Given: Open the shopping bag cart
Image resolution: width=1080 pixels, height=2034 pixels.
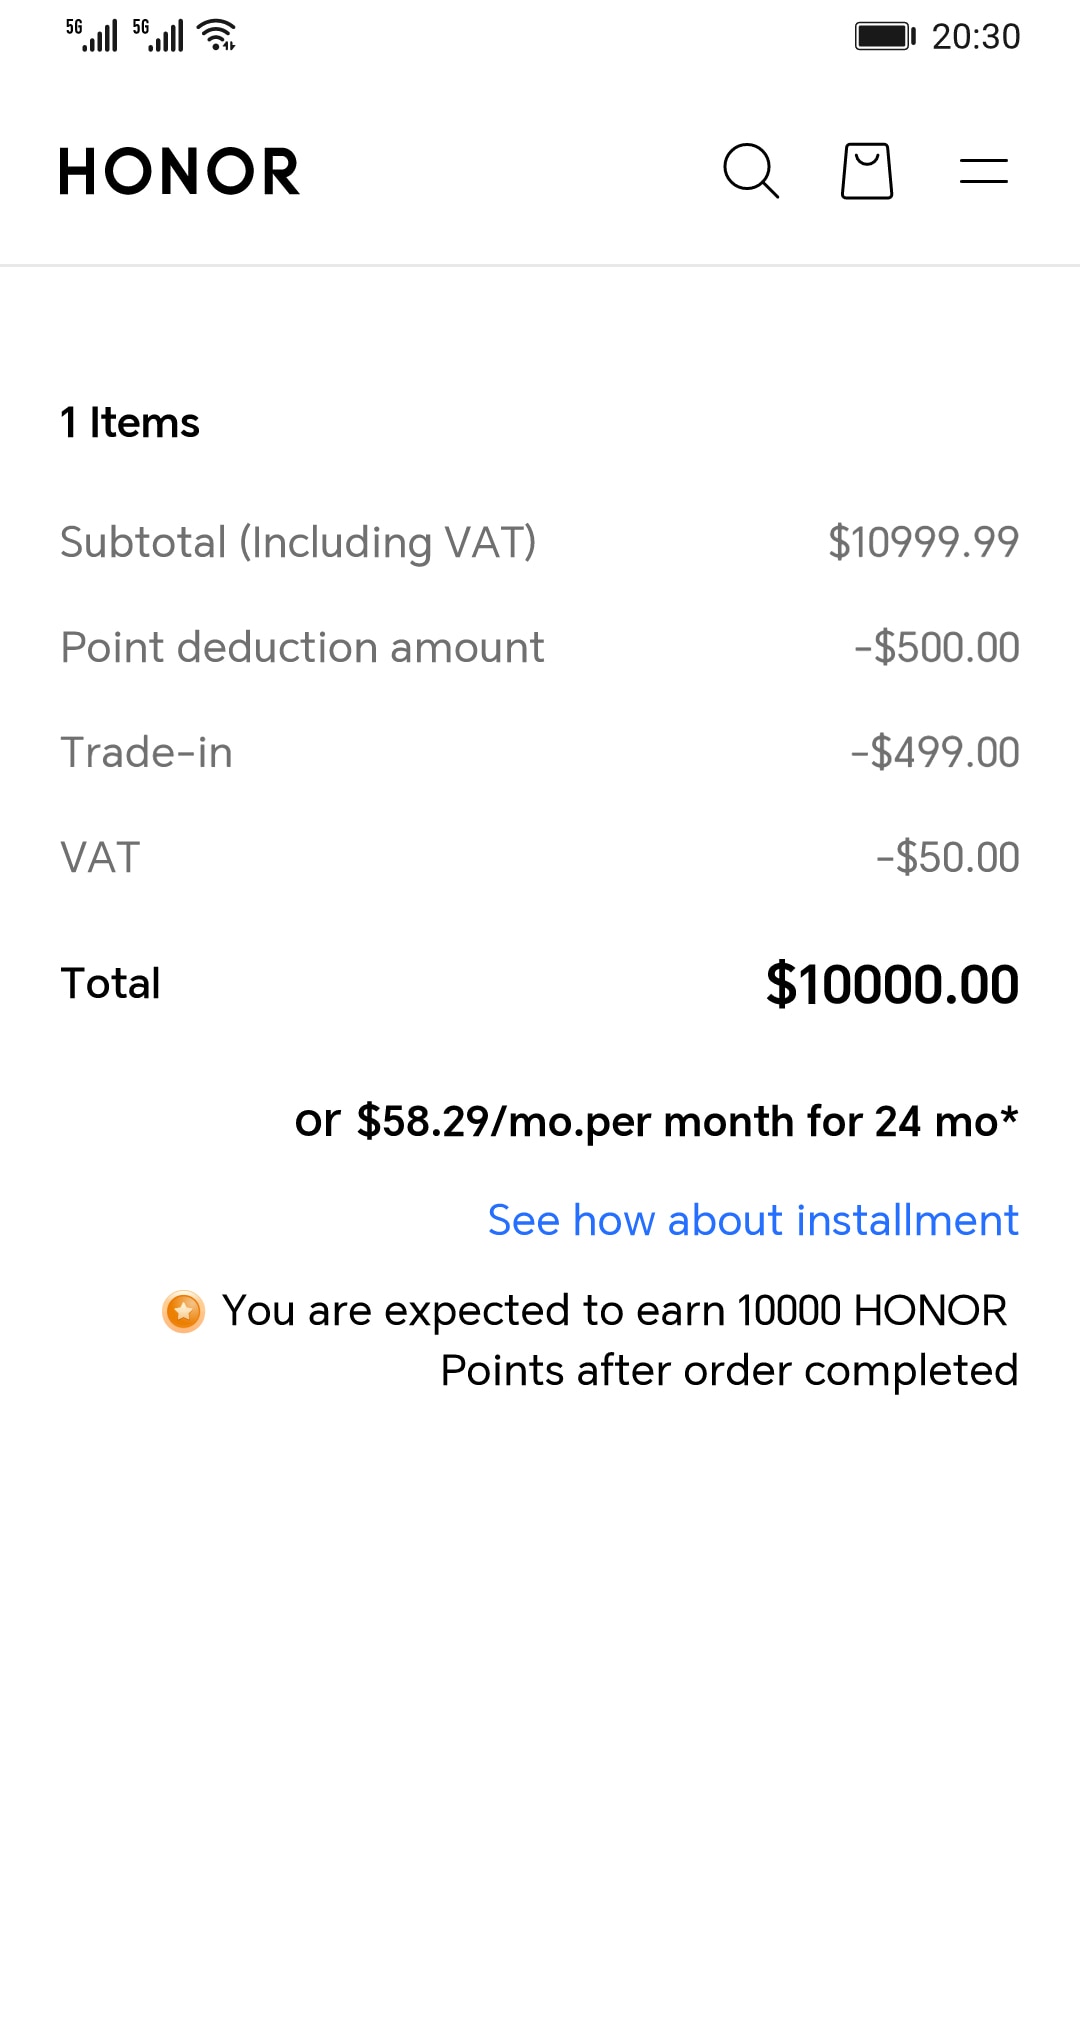Looking at the screenshot, I should point(866,171).
